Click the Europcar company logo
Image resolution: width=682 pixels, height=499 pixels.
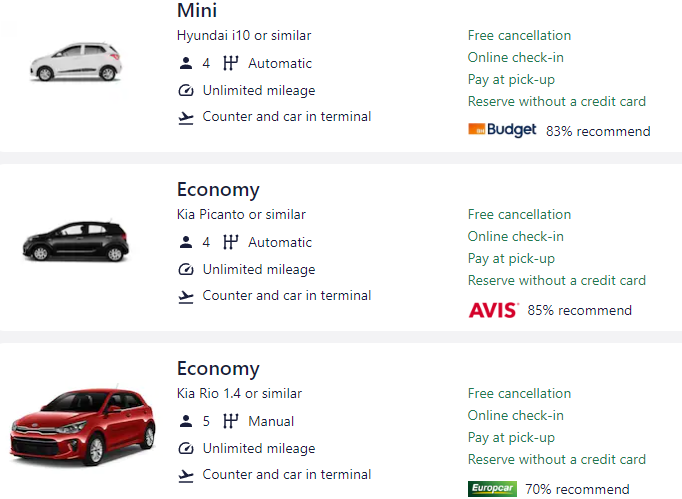492,489
